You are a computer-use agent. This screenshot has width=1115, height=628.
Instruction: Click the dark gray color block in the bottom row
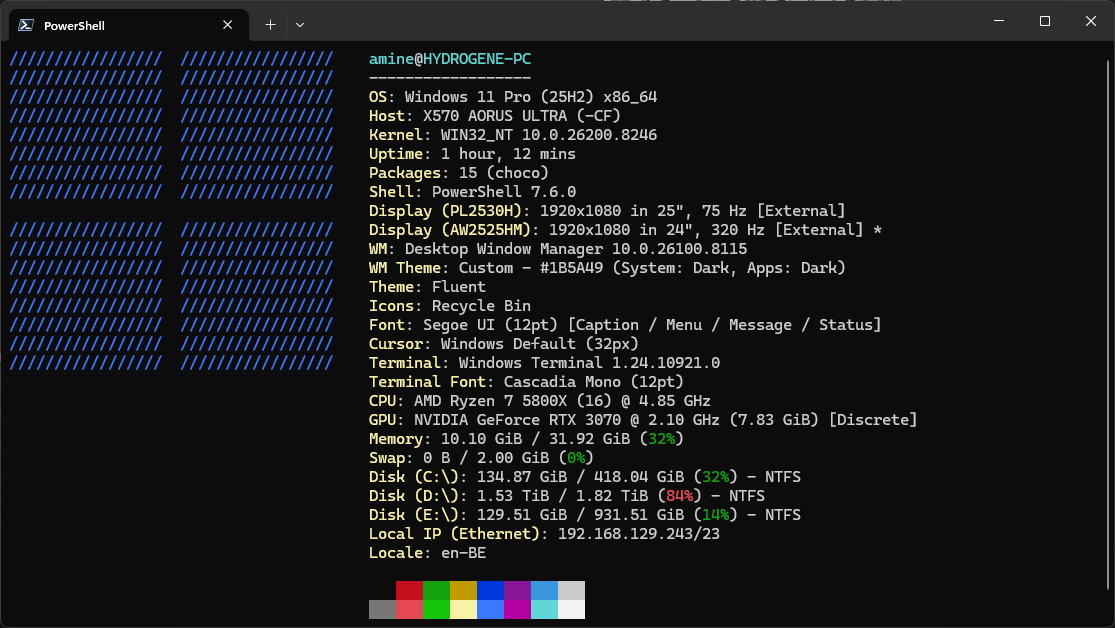tap(383, 610)
